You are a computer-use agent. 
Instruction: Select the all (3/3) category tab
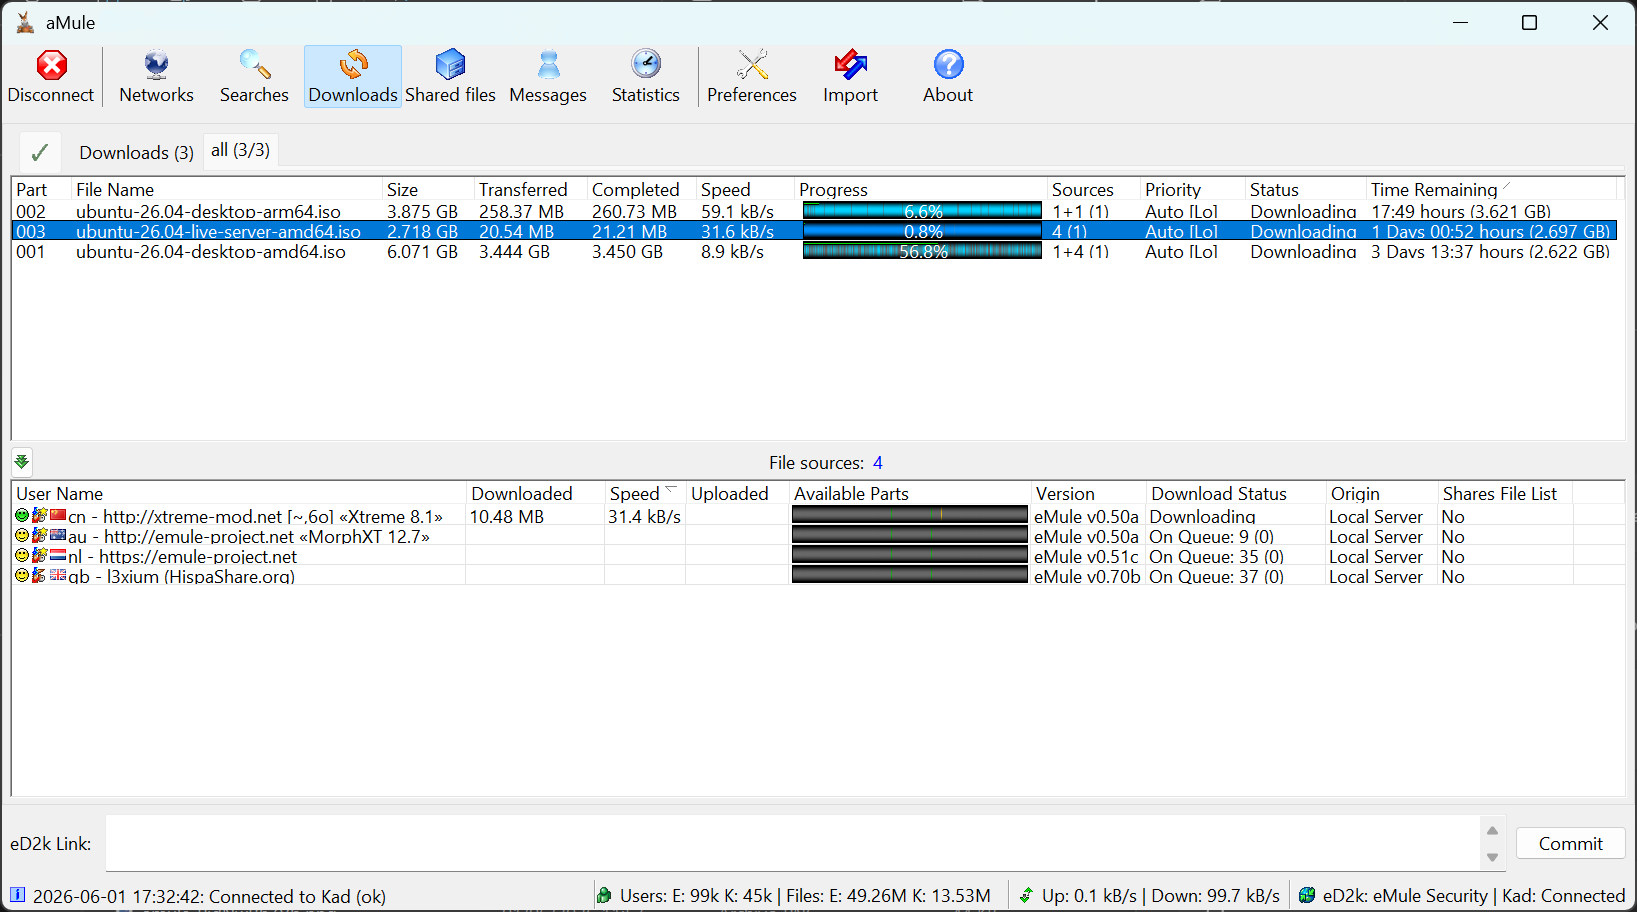240,150
